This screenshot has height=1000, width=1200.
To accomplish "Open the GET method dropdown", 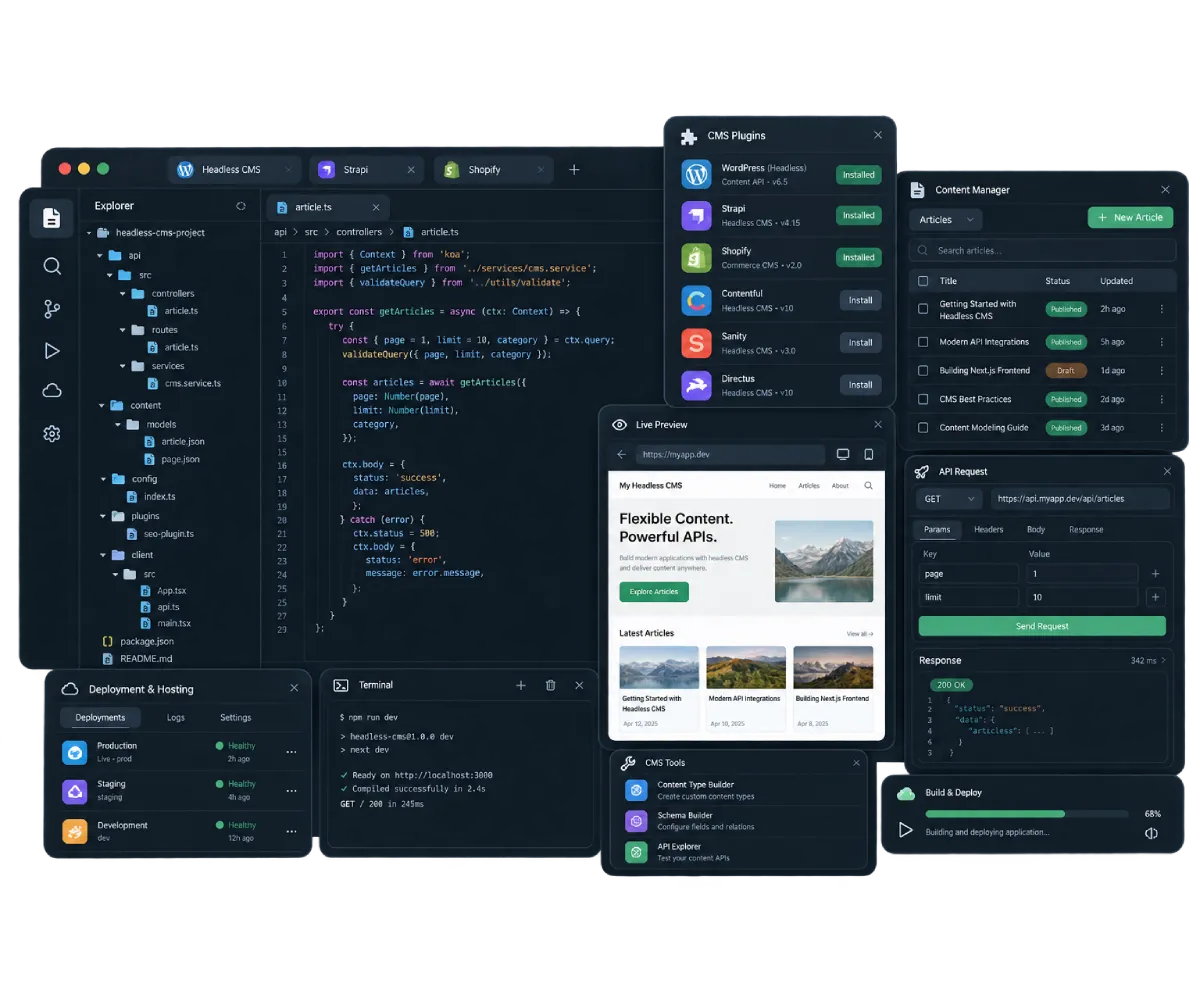I will click(950, 498).
